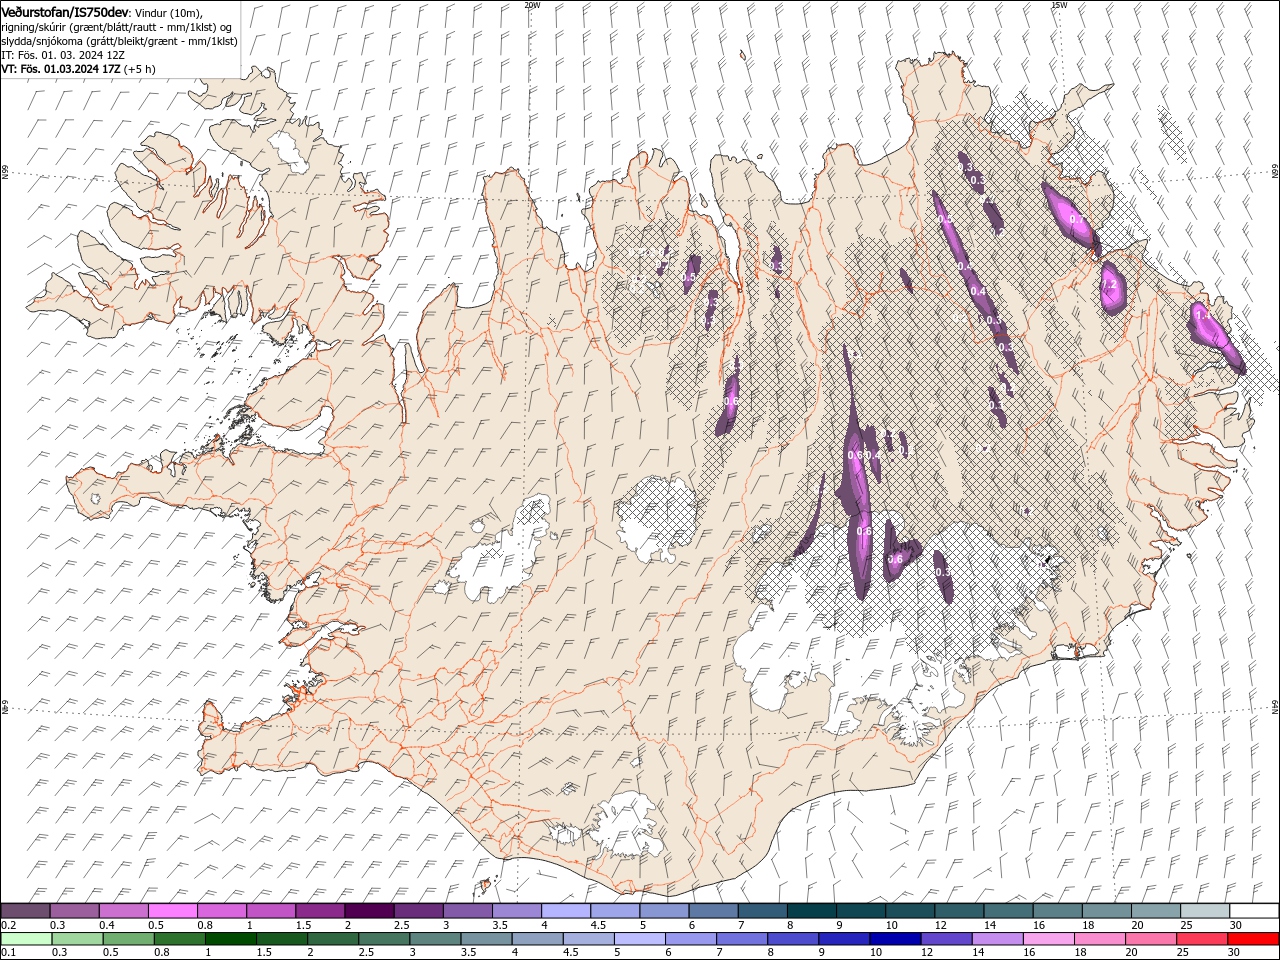Image resolution: width=1280 pixels, height=960 pixels.
Task: Click the upper legend swatch between 0.8 and 1
Action: point(221,911)
